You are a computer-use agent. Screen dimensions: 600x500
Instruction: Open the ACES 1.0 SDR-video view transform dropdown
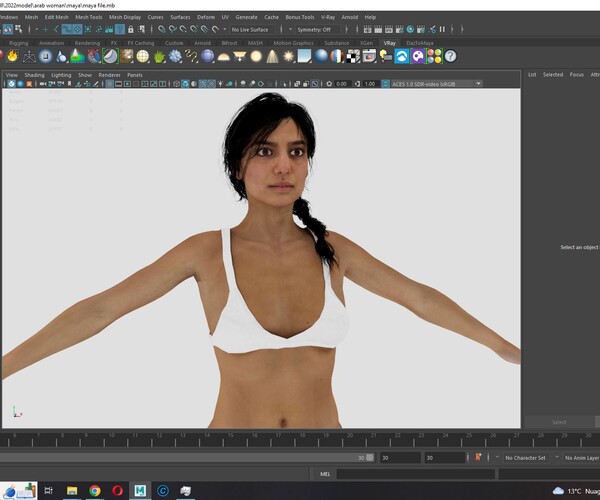(437, 83)
